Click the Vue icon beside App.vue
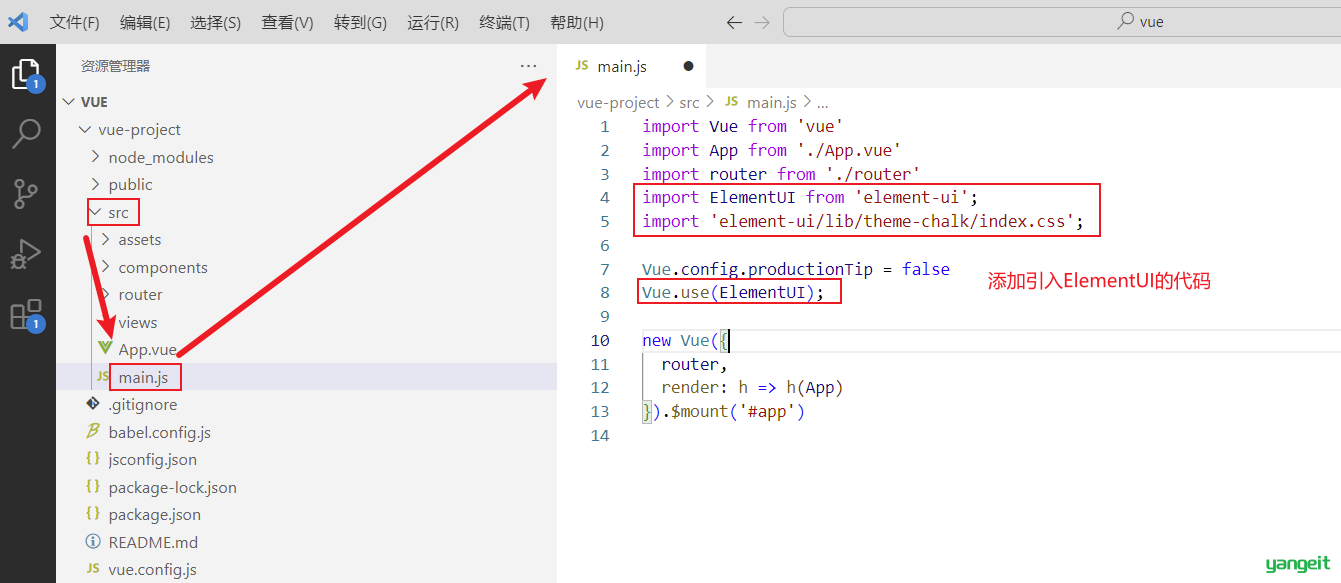Viewport: 1341px width, 583px height. tap(105, 349)
